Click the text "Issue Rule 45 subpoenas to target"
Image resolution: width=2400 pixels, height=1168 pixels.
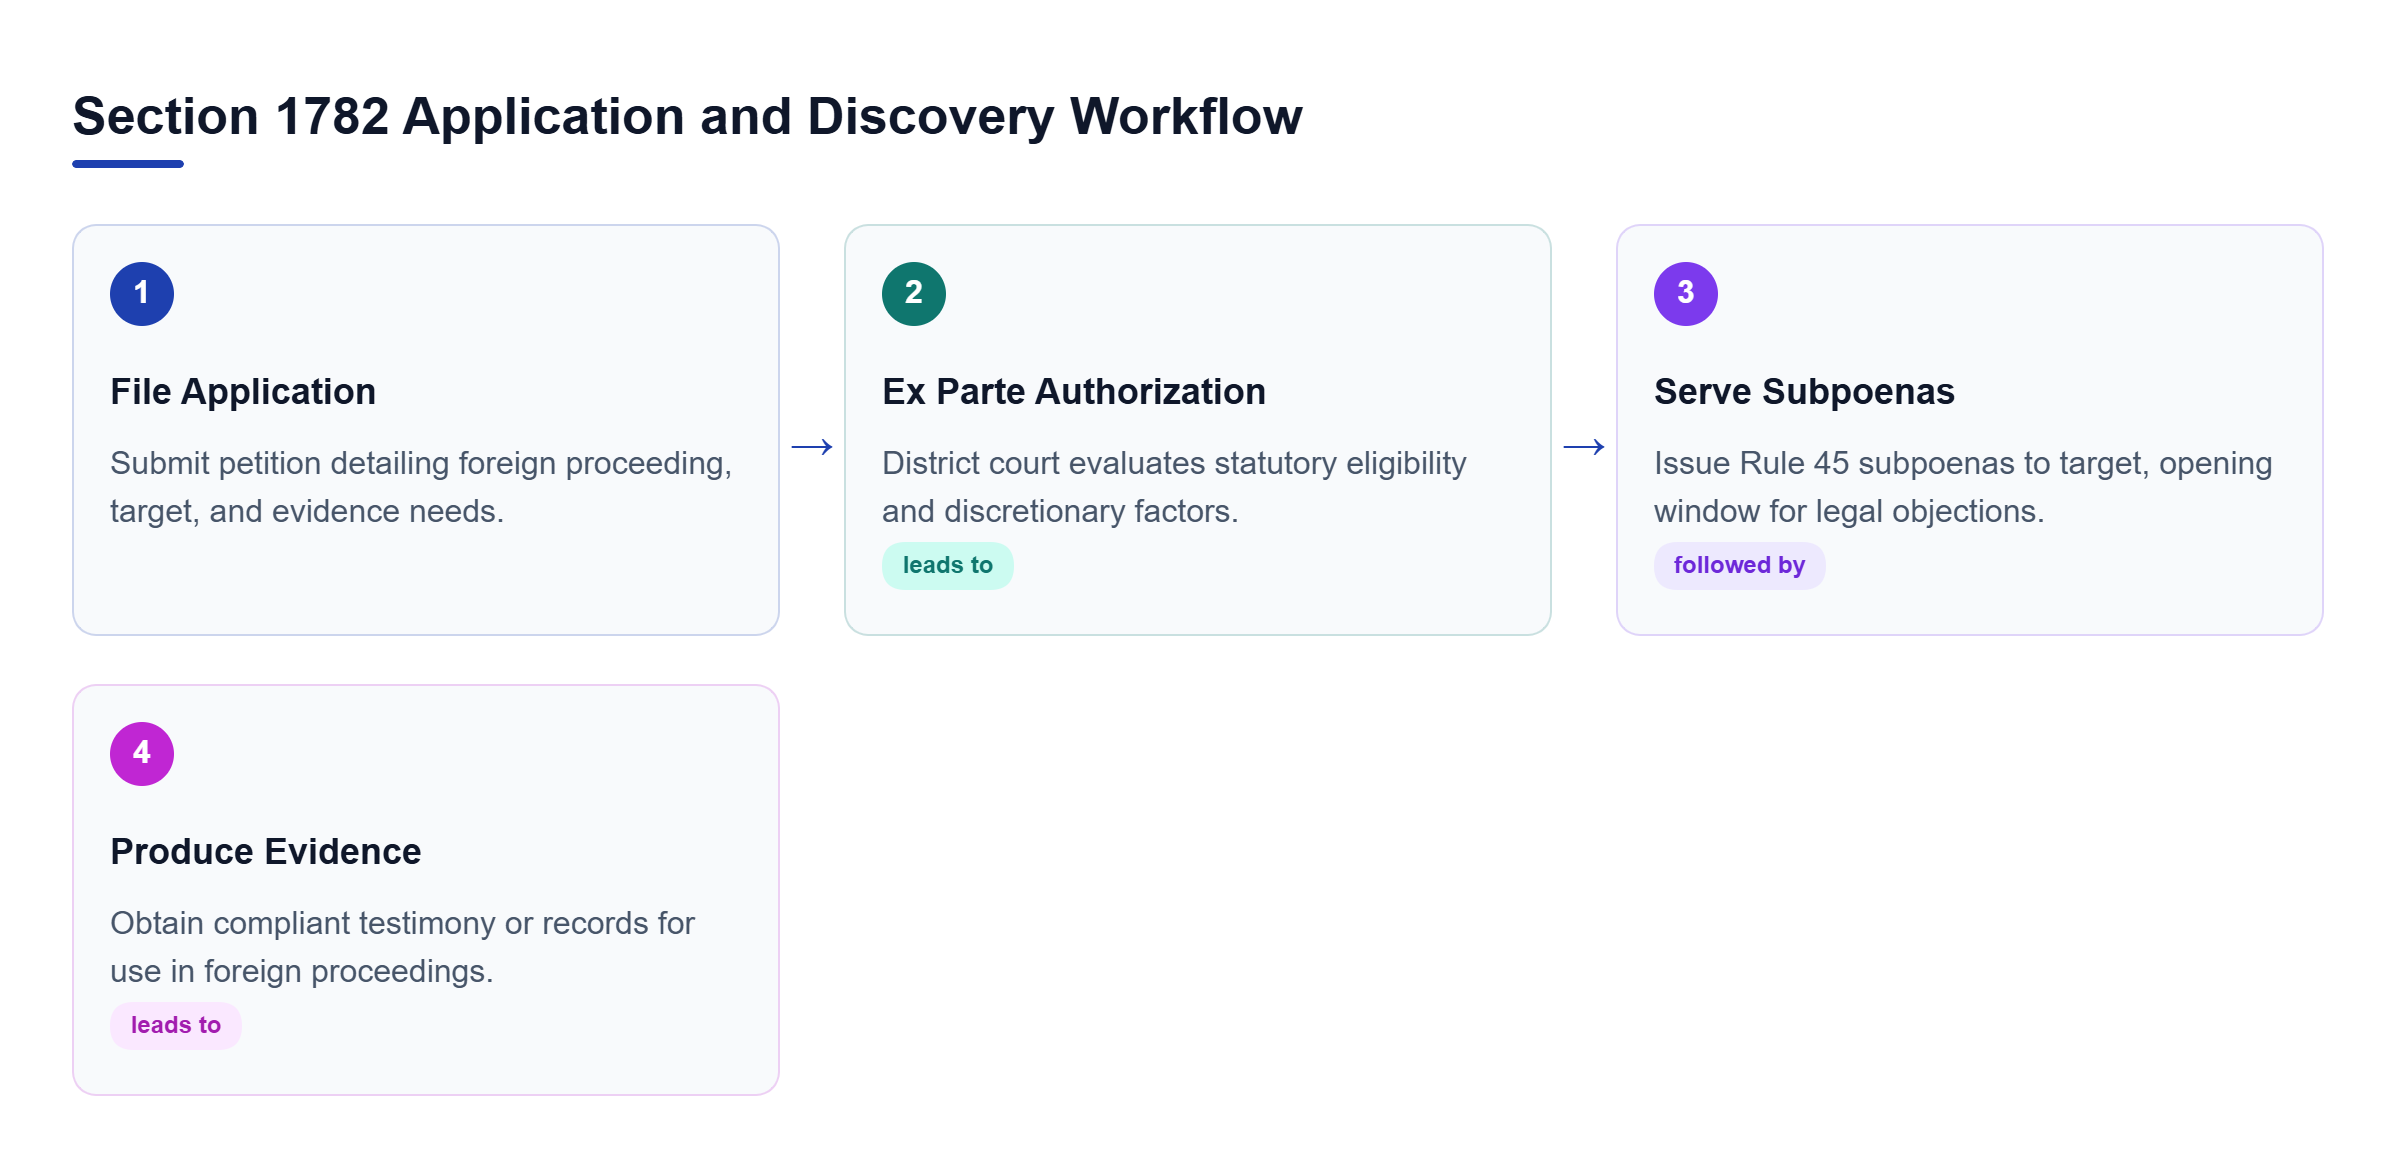tap(1898, 464)
